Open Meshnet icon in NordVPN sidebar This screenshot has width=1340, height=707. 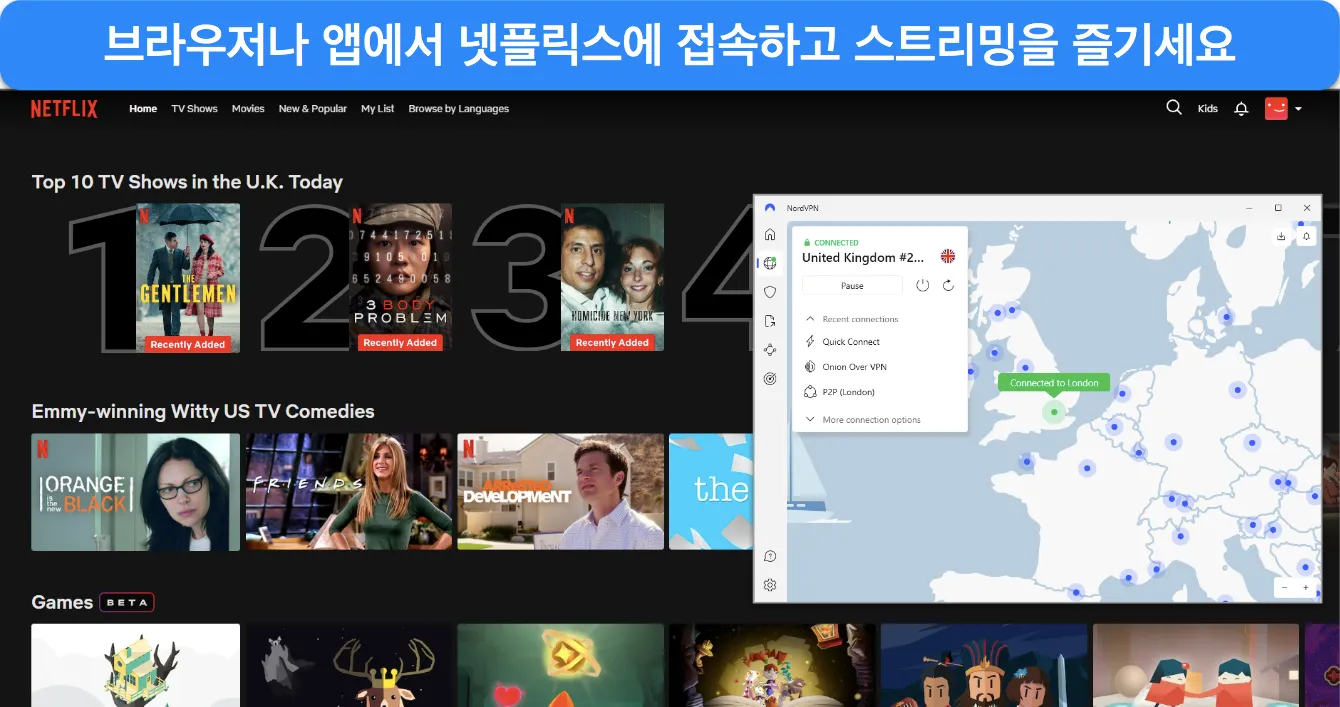[770, 350]
